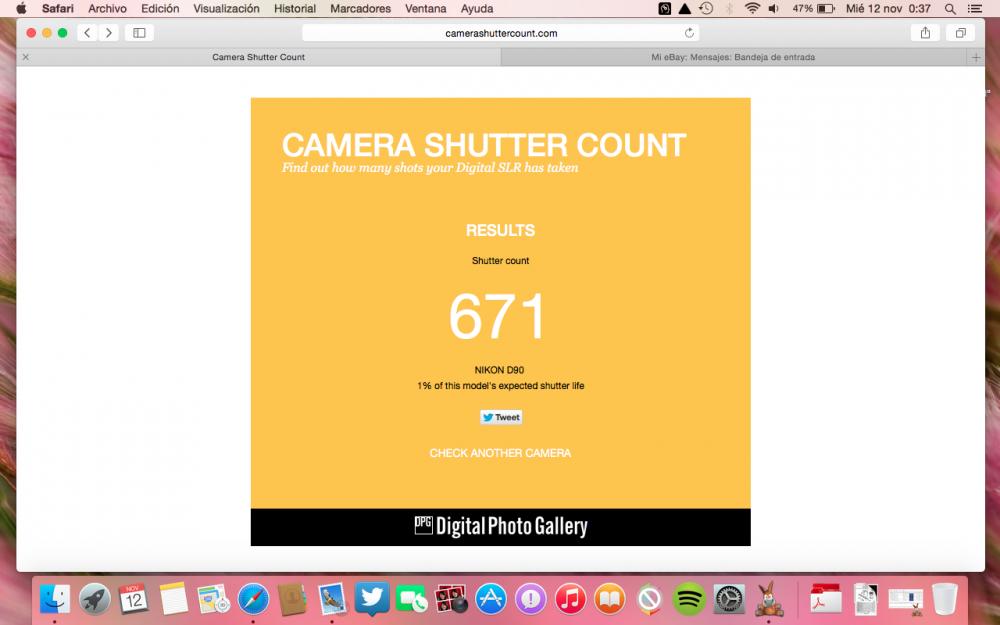Screen dimensions: 1000x625
Task: Open Safari compass icon in the Dock
Action: tap(253, 599)
